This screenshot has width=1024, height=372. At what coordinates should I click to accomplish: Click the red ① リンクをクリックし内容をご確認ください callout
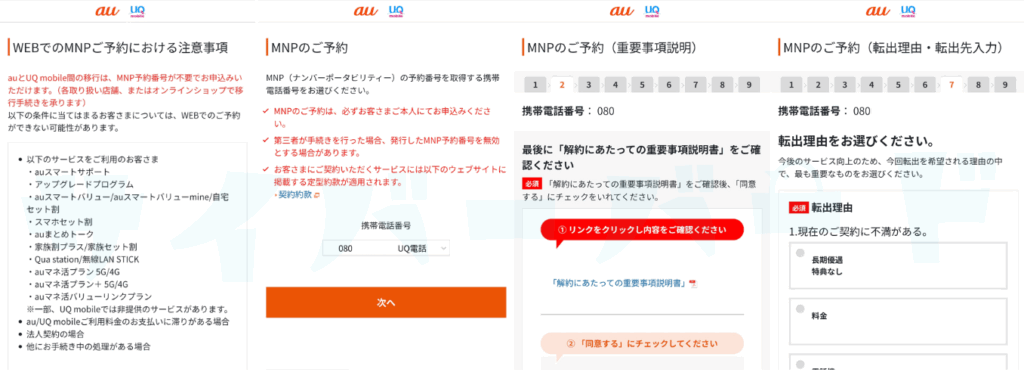642,230
